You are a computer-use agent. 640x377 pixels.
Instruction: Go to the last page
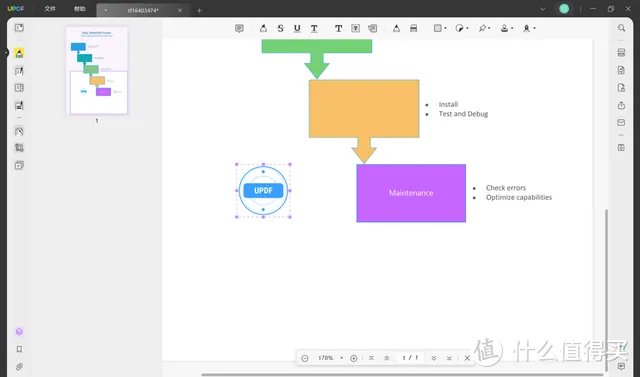(x=449, y=358)
